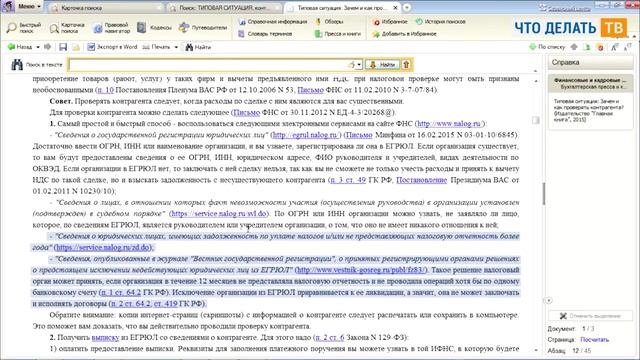Click the Справка panel header

point(591,62)
